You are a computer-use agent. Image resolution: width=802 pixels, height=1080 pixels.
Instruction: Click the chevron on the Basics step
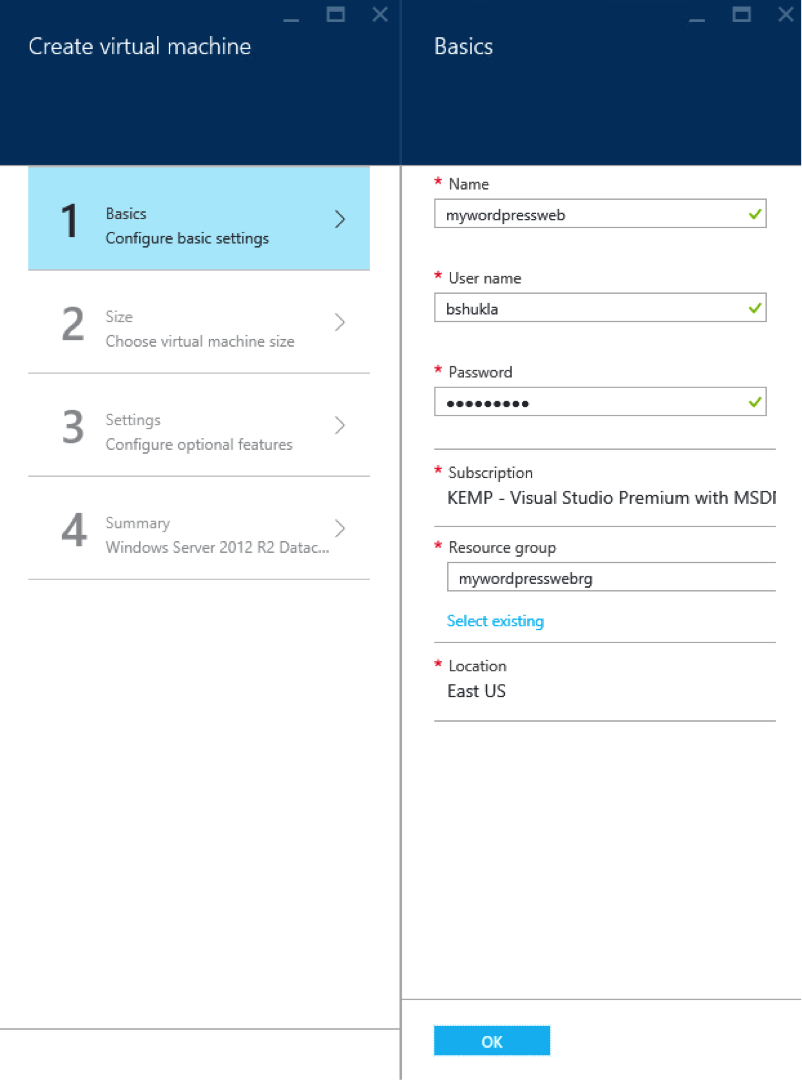(x=340, y=219)
